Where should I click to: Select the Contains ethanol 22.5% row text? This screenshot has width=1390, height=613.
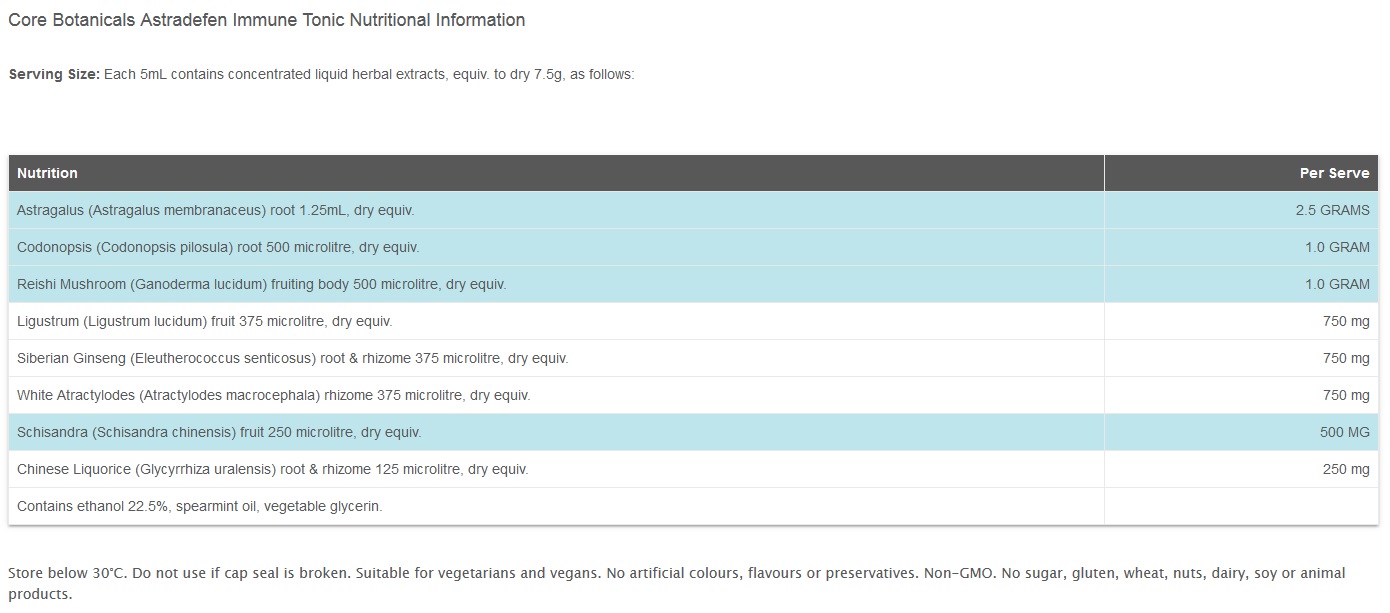point(200,506)
